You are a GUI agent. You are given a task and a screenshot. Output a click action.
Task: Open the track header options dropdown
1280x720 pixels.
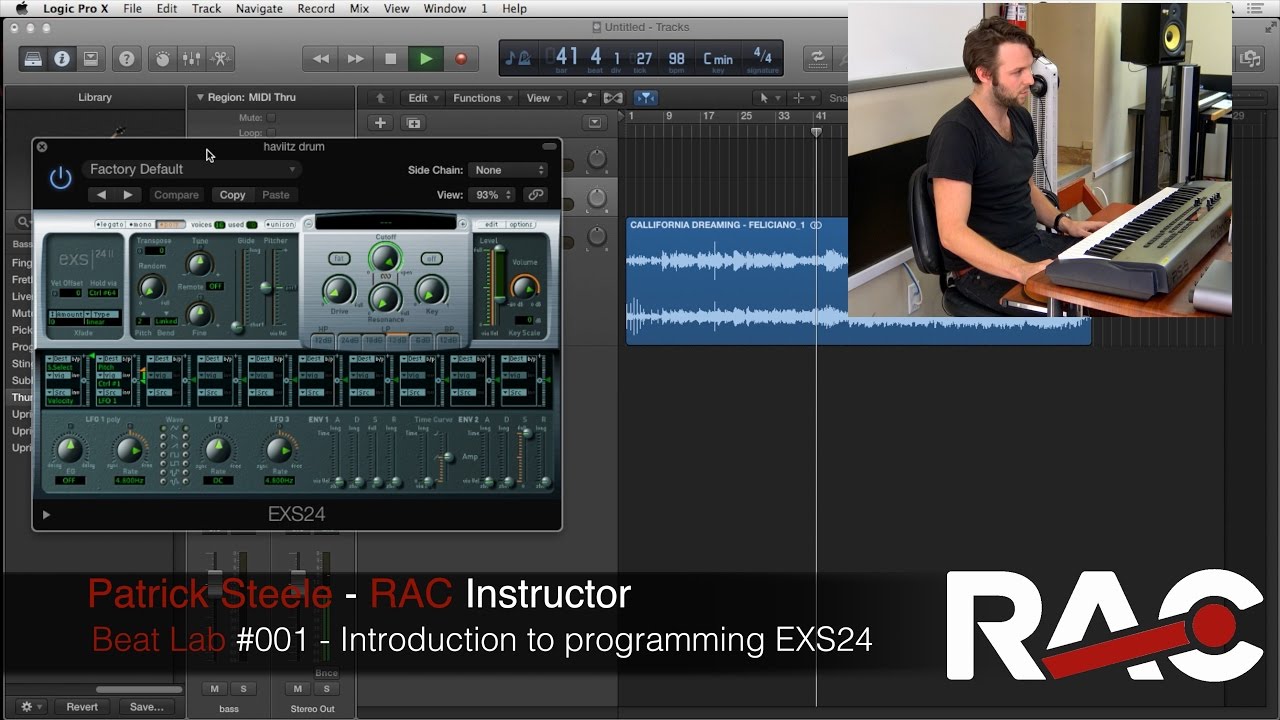pyautogui.click(x=595, y=123)
